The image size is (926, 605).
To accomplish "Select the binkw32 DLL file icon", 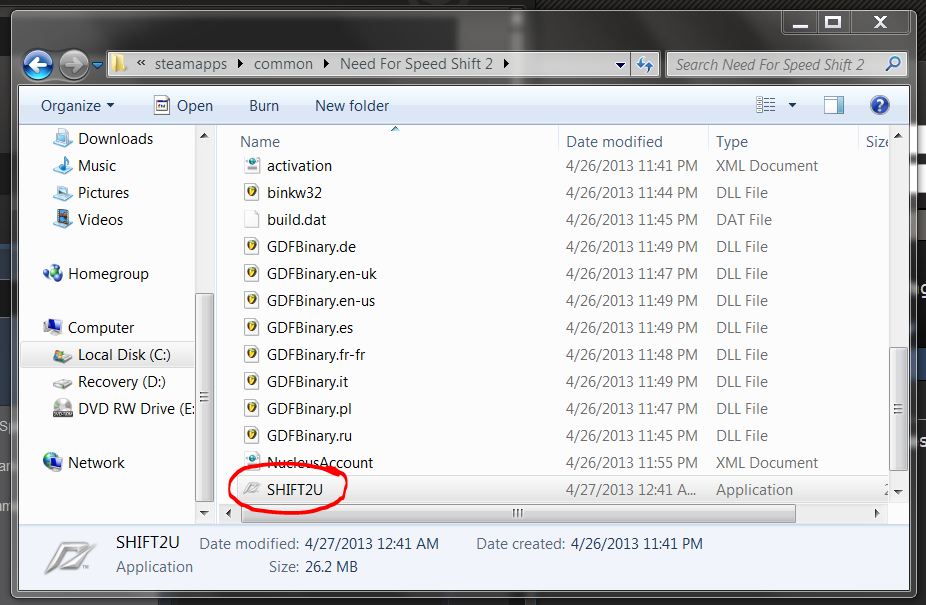I will pos(252,193).
